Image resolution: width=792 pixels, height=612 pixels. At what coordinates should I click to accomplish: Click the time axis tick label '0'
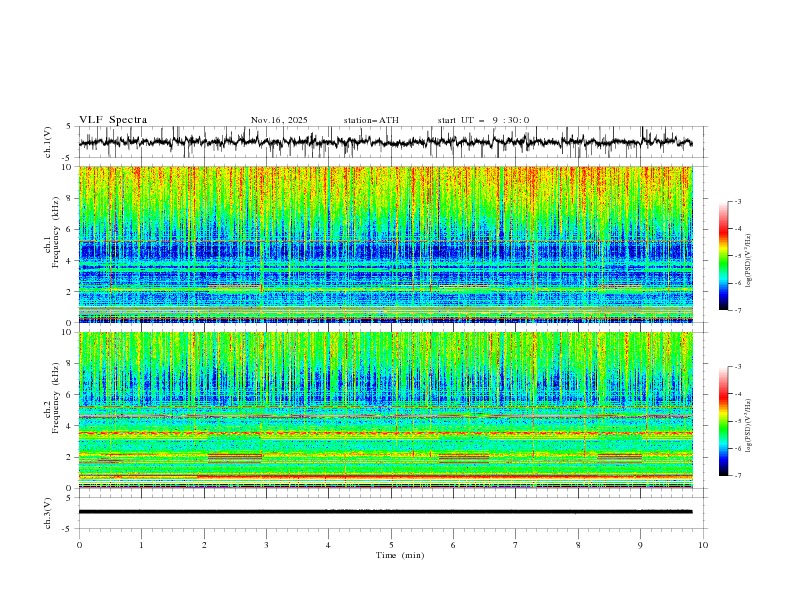[x=79, y=545]
